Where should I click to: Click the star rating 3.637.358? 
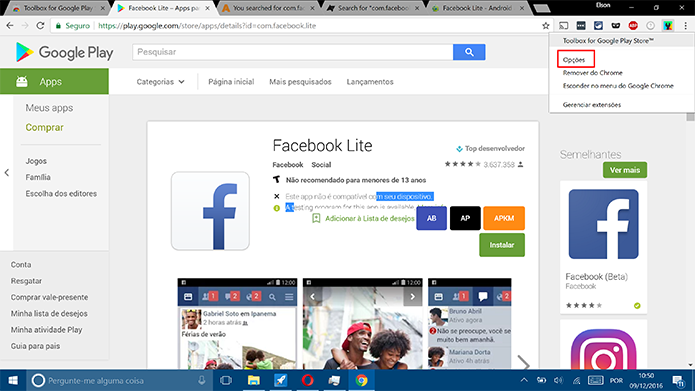pyautogui.click(x=484, y=164)
